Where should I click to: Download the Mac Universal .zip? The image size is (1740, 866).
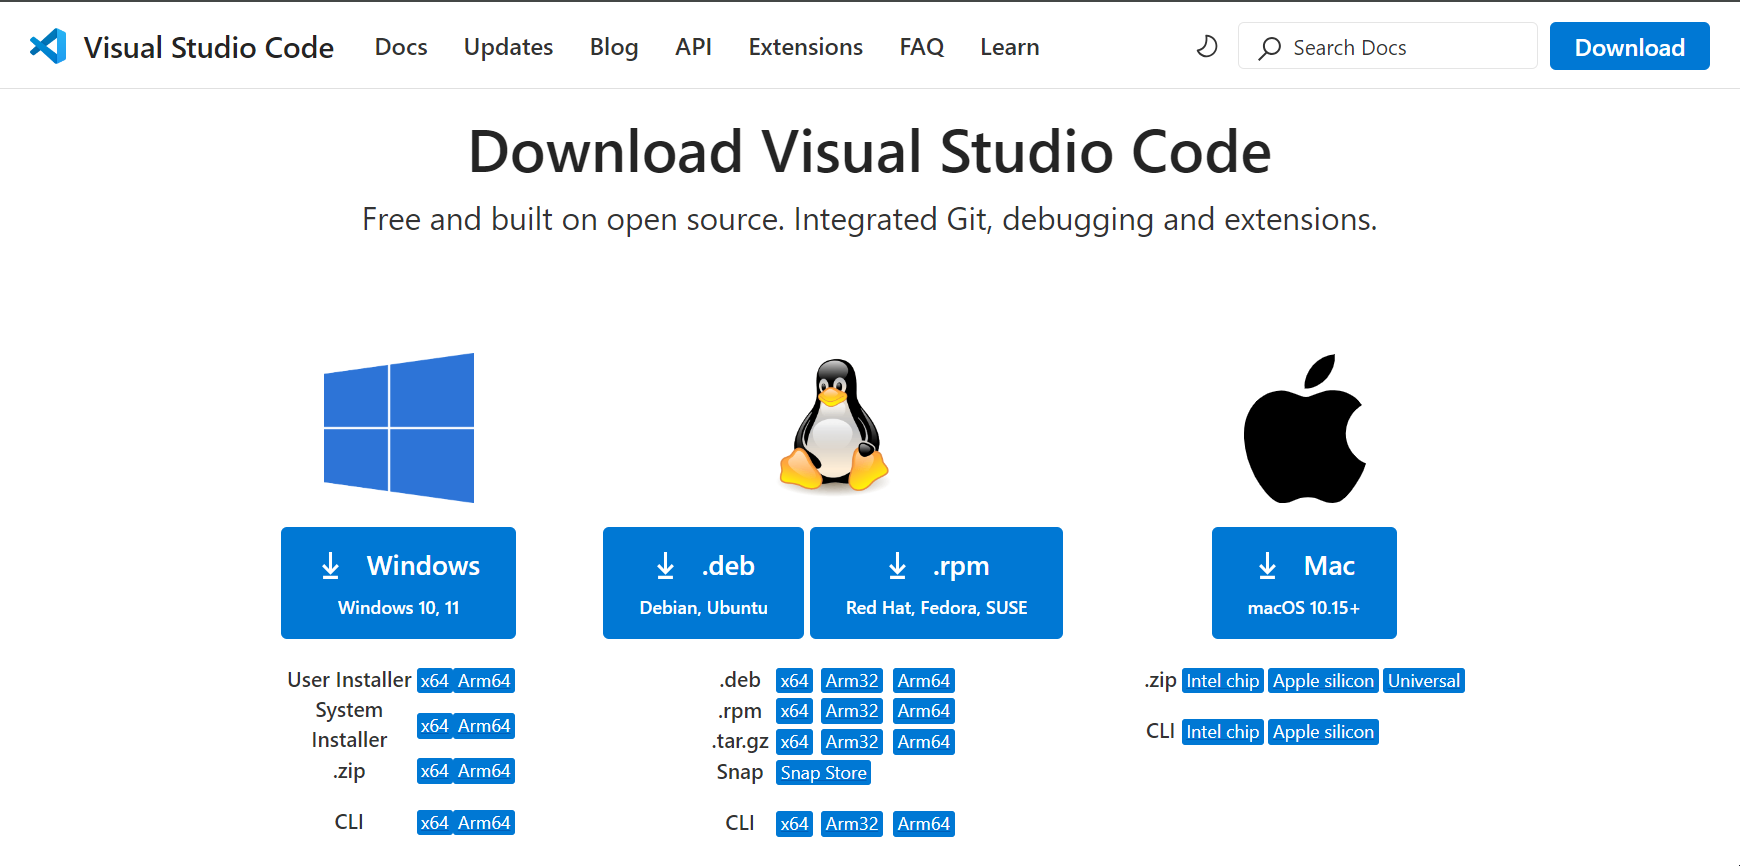click(1424, 681)
